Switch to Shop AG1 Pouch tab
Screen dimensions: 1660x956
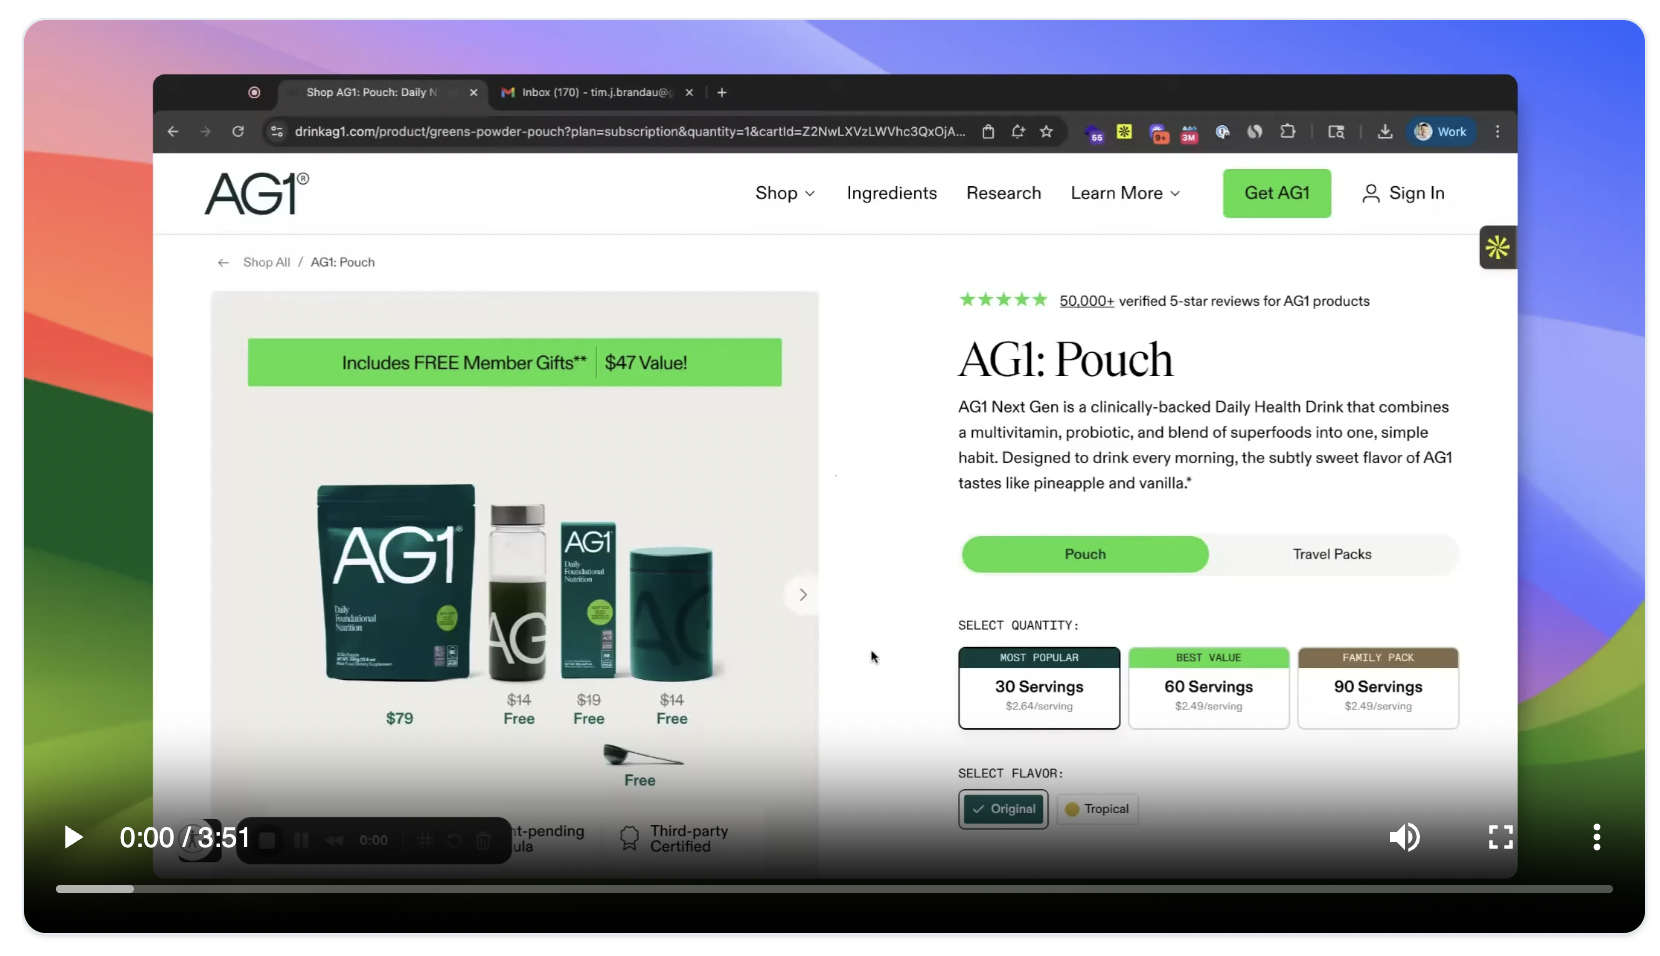[372, 92]
